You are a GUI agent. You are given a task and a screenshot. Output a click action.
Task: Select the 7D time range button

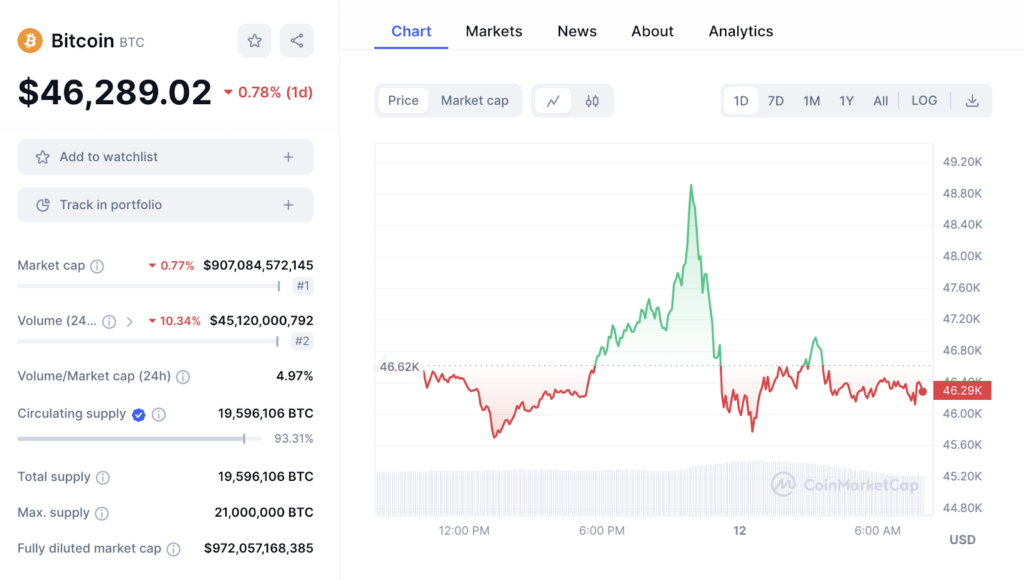tap(776, 101)
